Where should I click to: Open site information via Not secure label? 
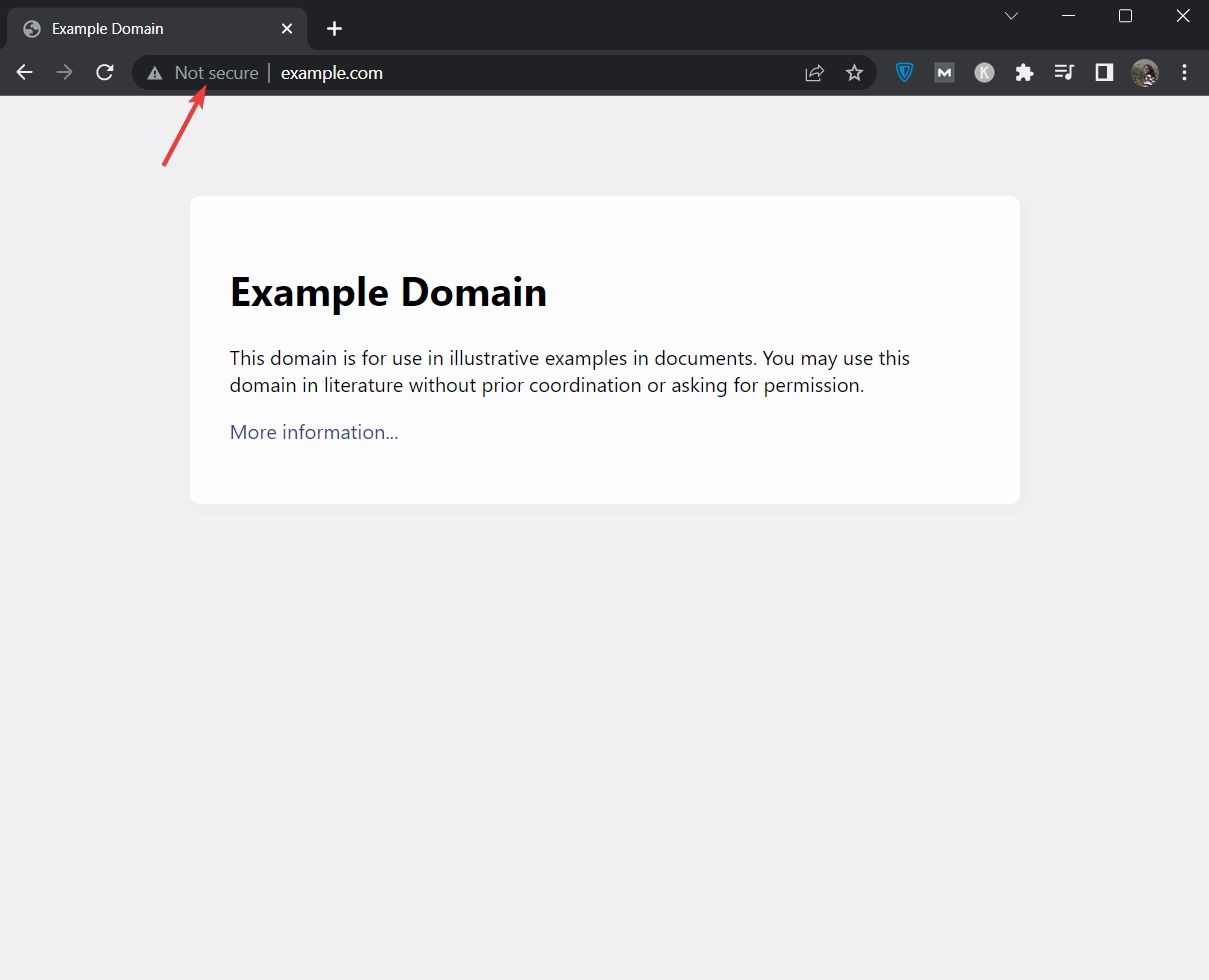click(215, 72)
